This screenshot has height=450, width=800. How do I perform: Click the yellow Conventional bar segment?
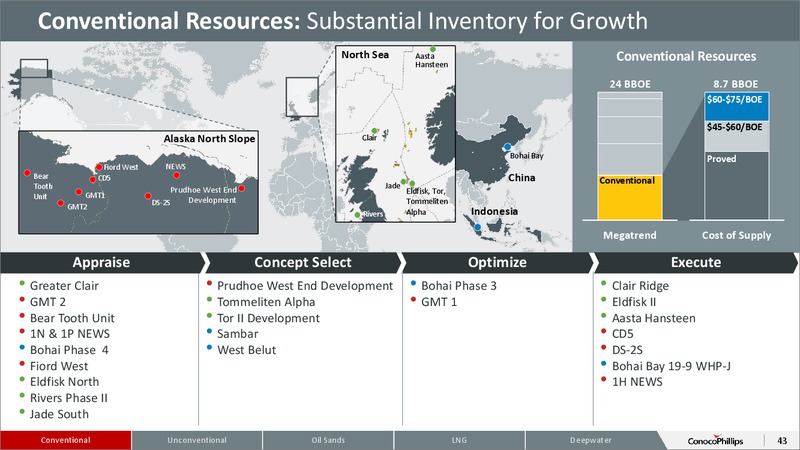tap(630, 197)
